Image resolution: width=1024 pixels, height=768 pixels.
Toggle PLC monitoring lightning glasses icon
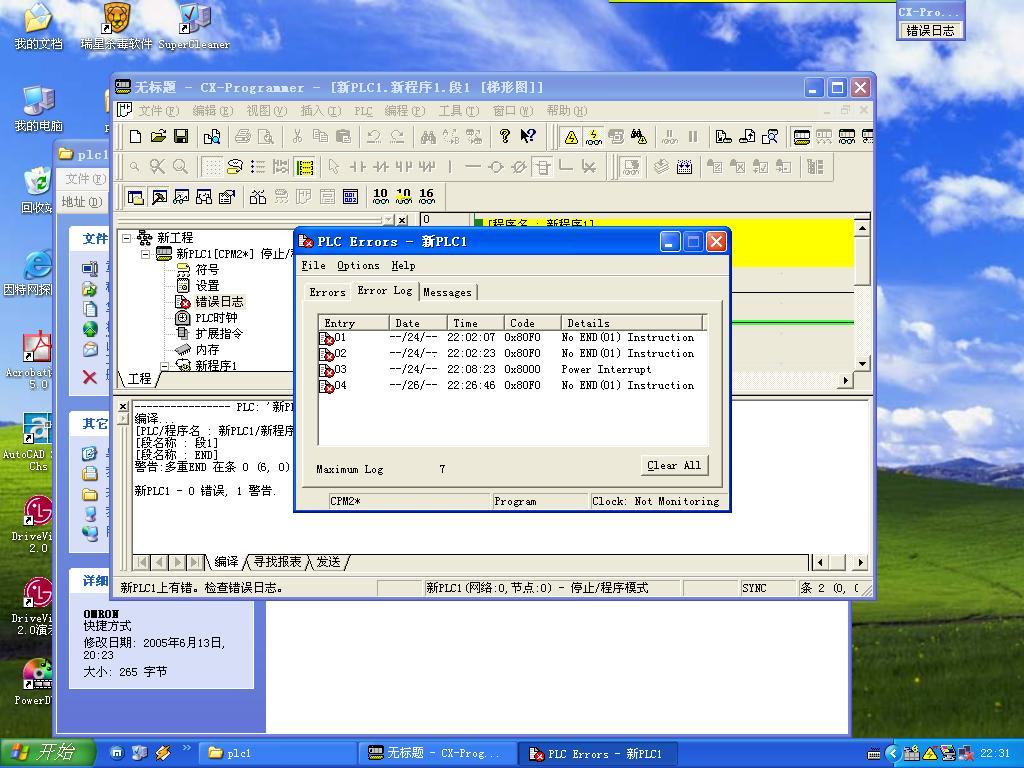[x=594, y=136]
